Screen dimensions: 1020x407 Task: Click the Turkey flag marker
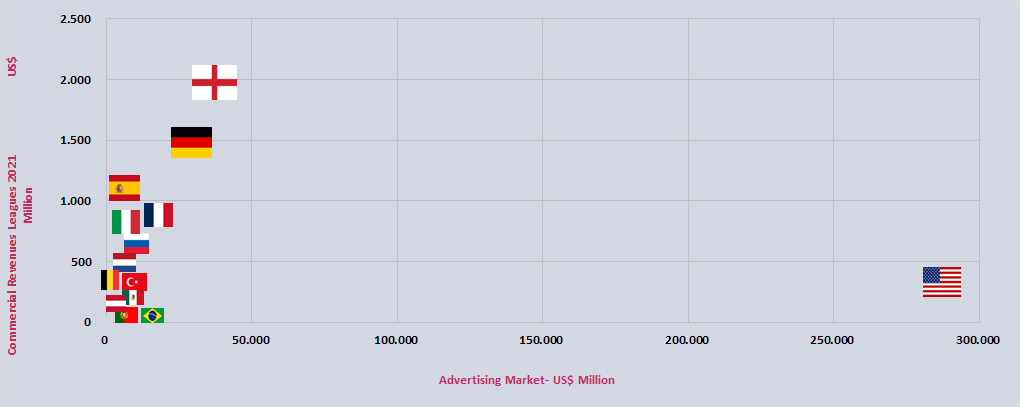tap(134, 282)
